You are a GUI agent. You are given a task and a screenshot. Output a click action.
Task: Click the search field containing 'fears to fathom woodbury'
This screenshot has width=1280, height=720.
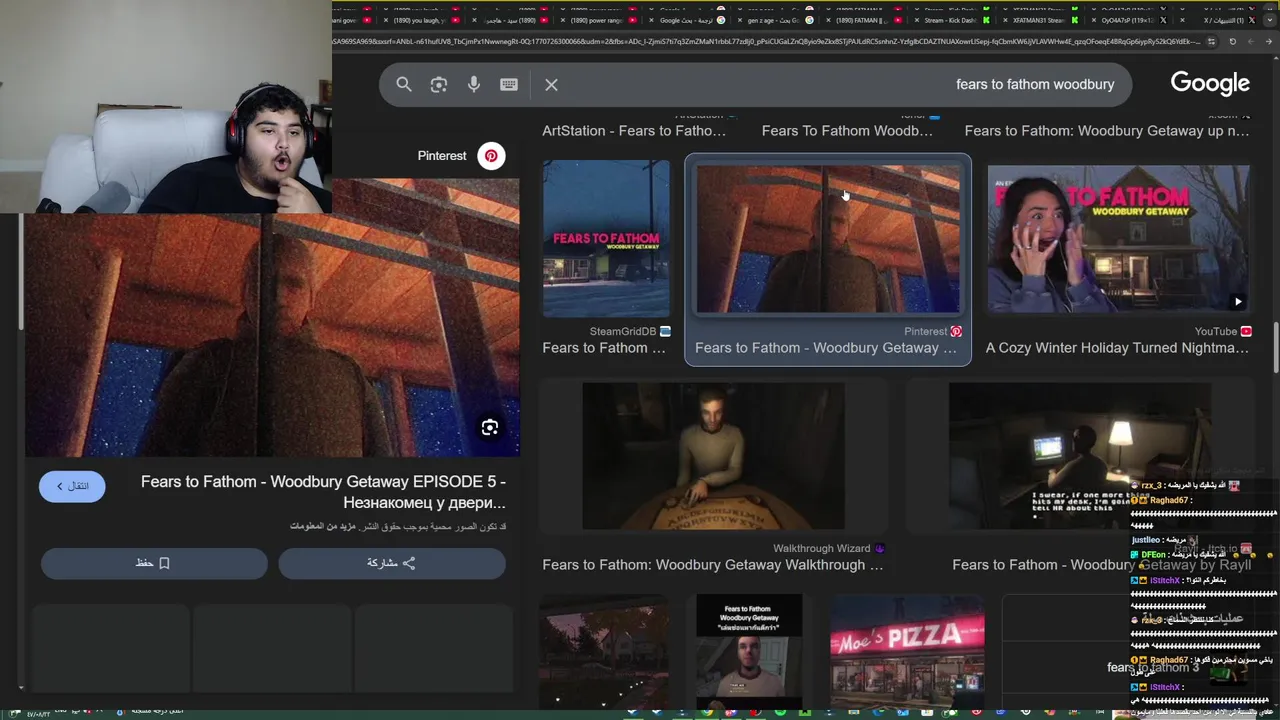coord(755,84)
